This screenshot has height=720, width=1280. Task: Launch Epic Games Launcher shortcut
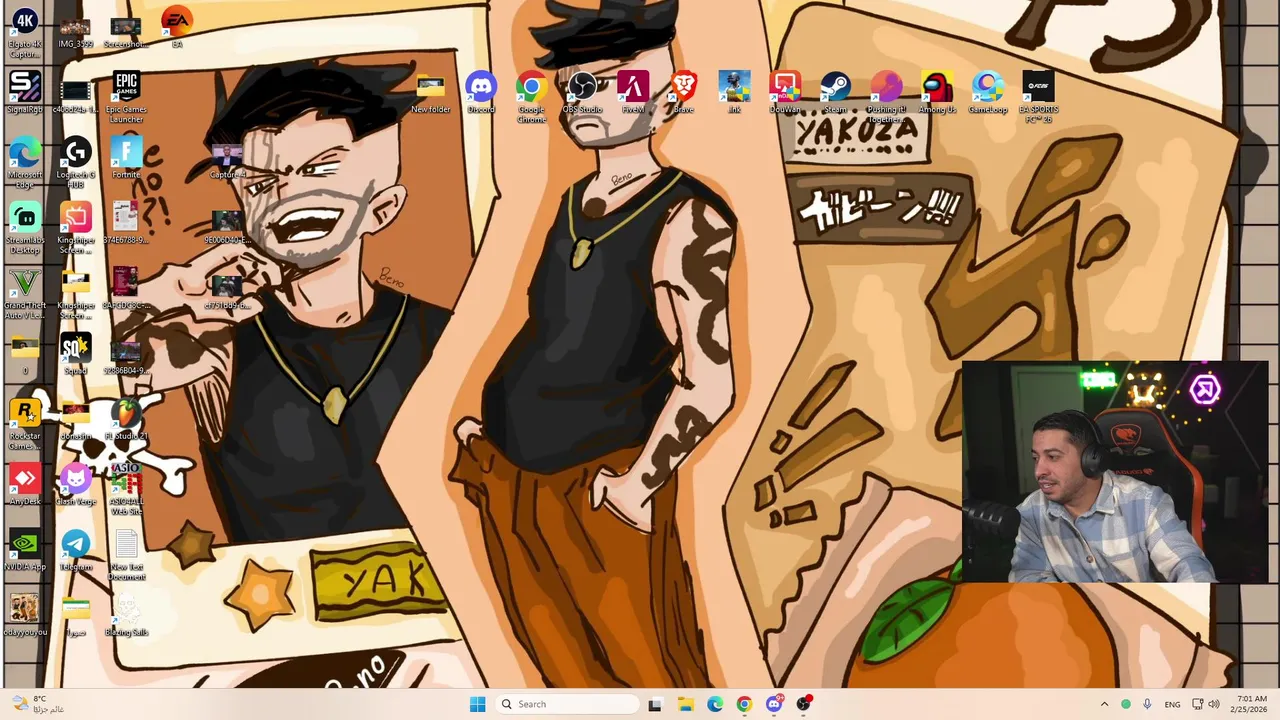click(x=126, y=97)
